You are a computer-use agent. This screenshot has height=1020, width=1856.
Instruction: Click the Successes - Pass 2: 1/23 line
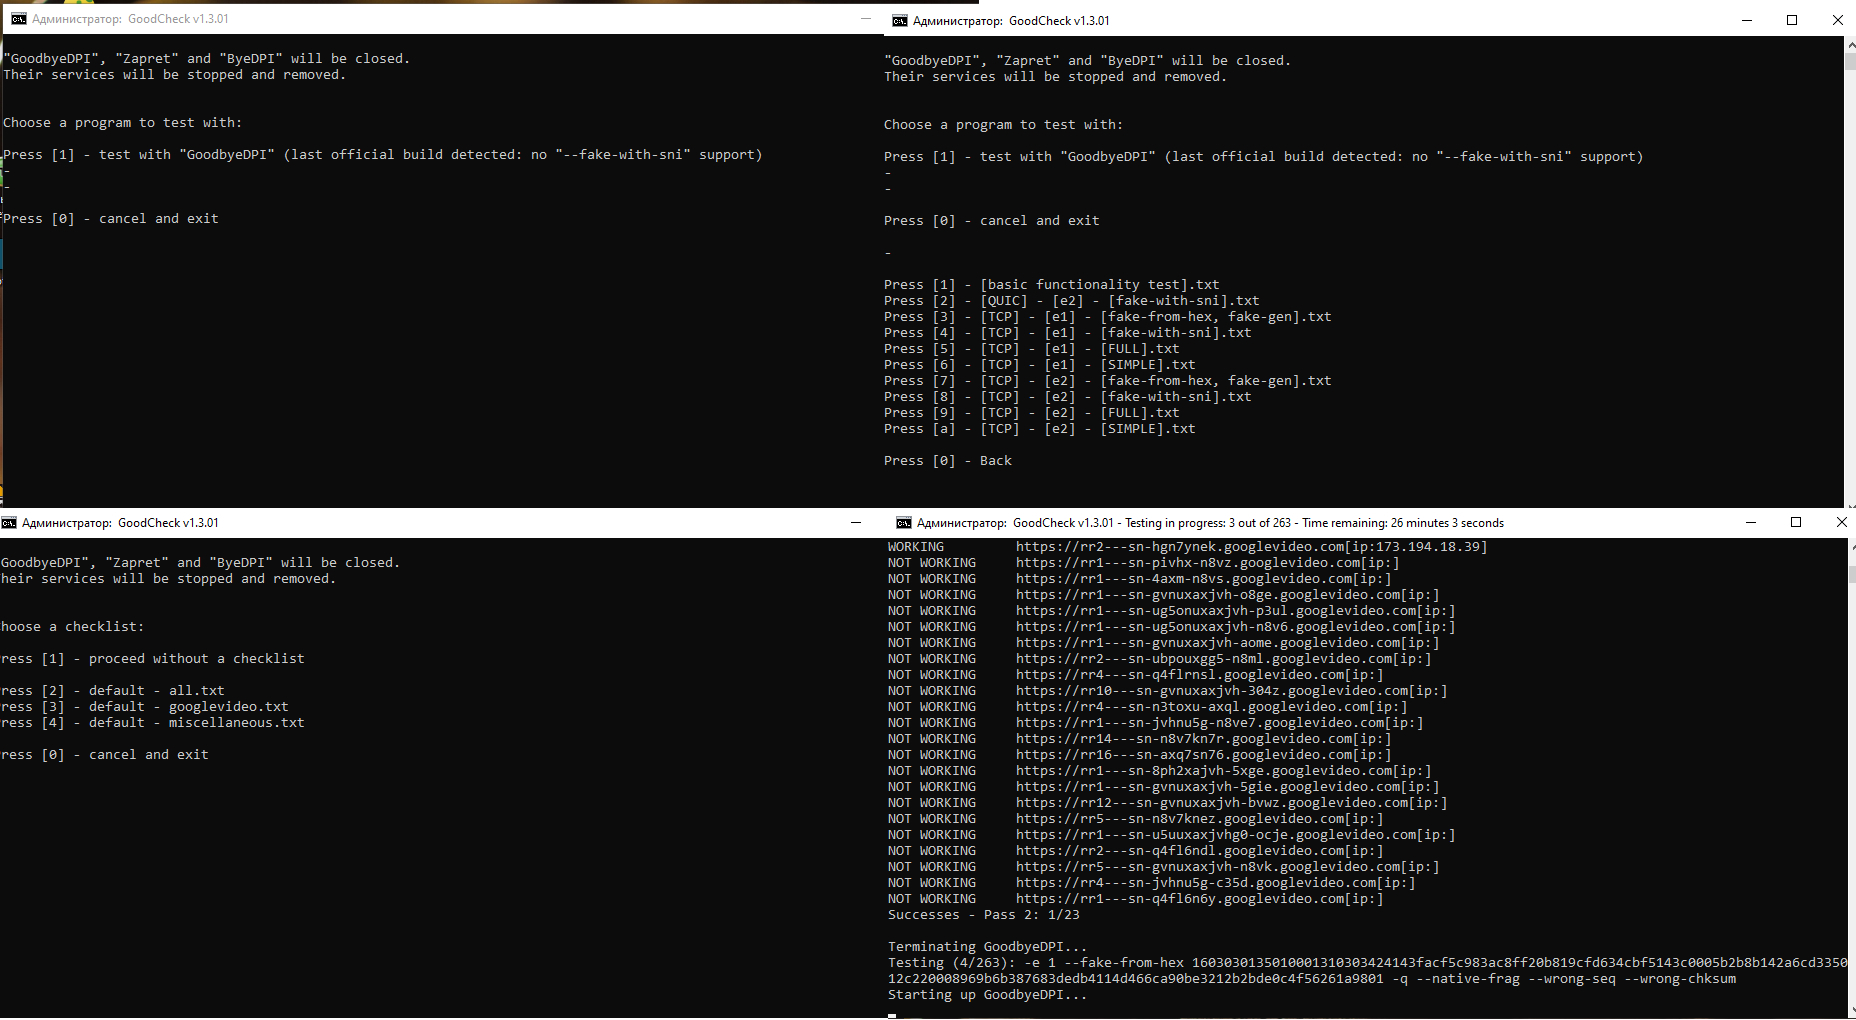coord(983,915)
